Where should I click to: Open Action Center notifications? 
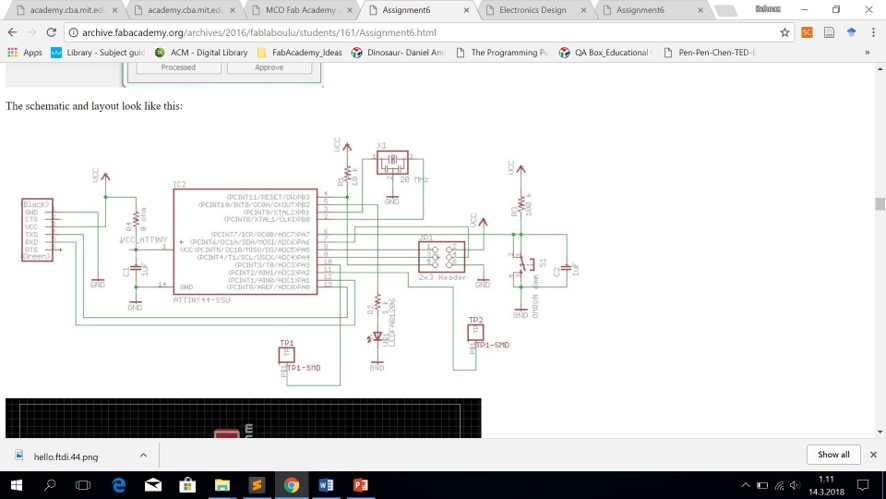862,485
